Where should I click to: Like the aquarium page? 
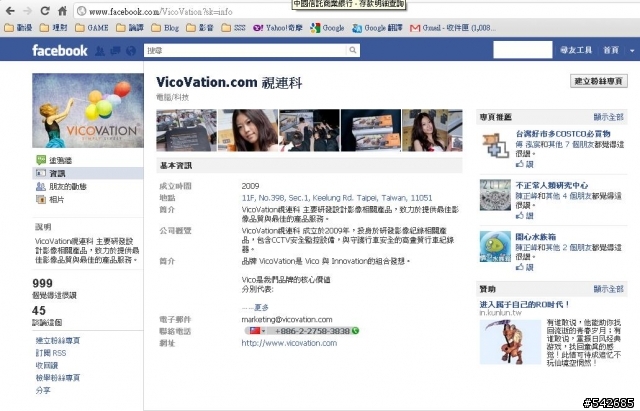(525, 267)
